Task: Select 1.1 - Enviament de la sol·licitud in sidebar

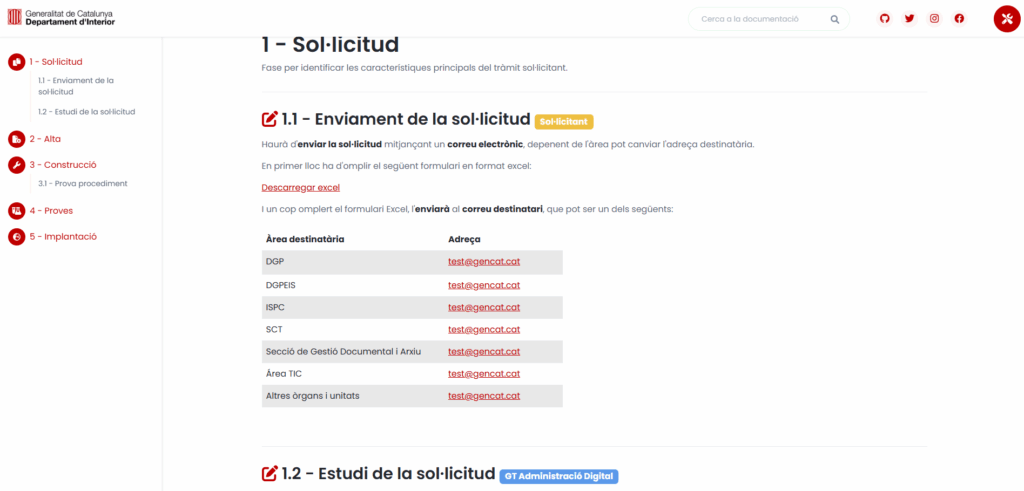Action: [76, 86]
